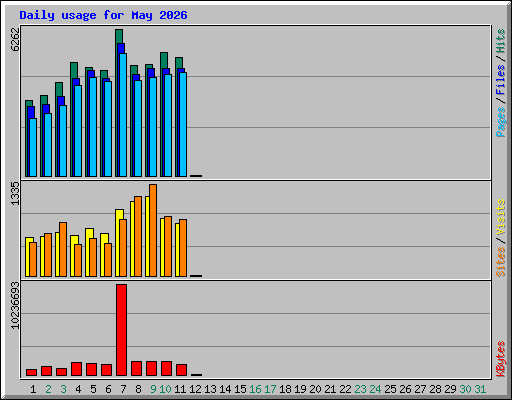Screen dimensions: 512x400
Task: Click day 31 on the date axis
Action: [480, 389]
